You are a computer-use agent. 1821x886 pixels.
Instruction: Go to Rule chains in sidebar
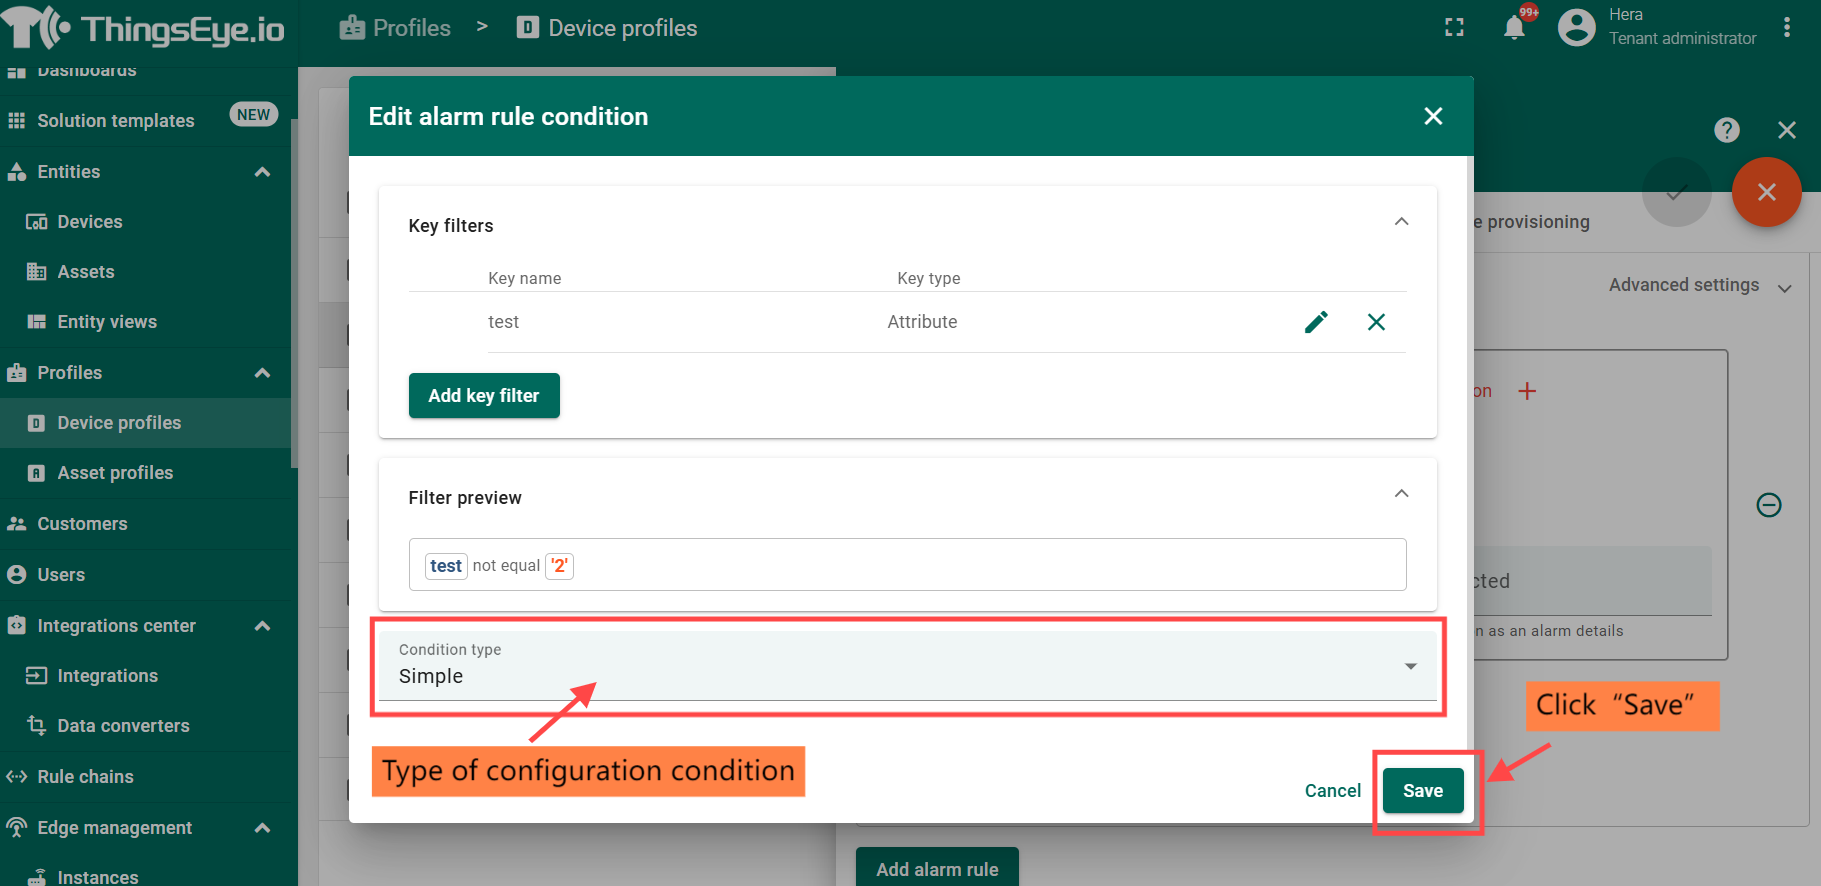pos(85,777)
